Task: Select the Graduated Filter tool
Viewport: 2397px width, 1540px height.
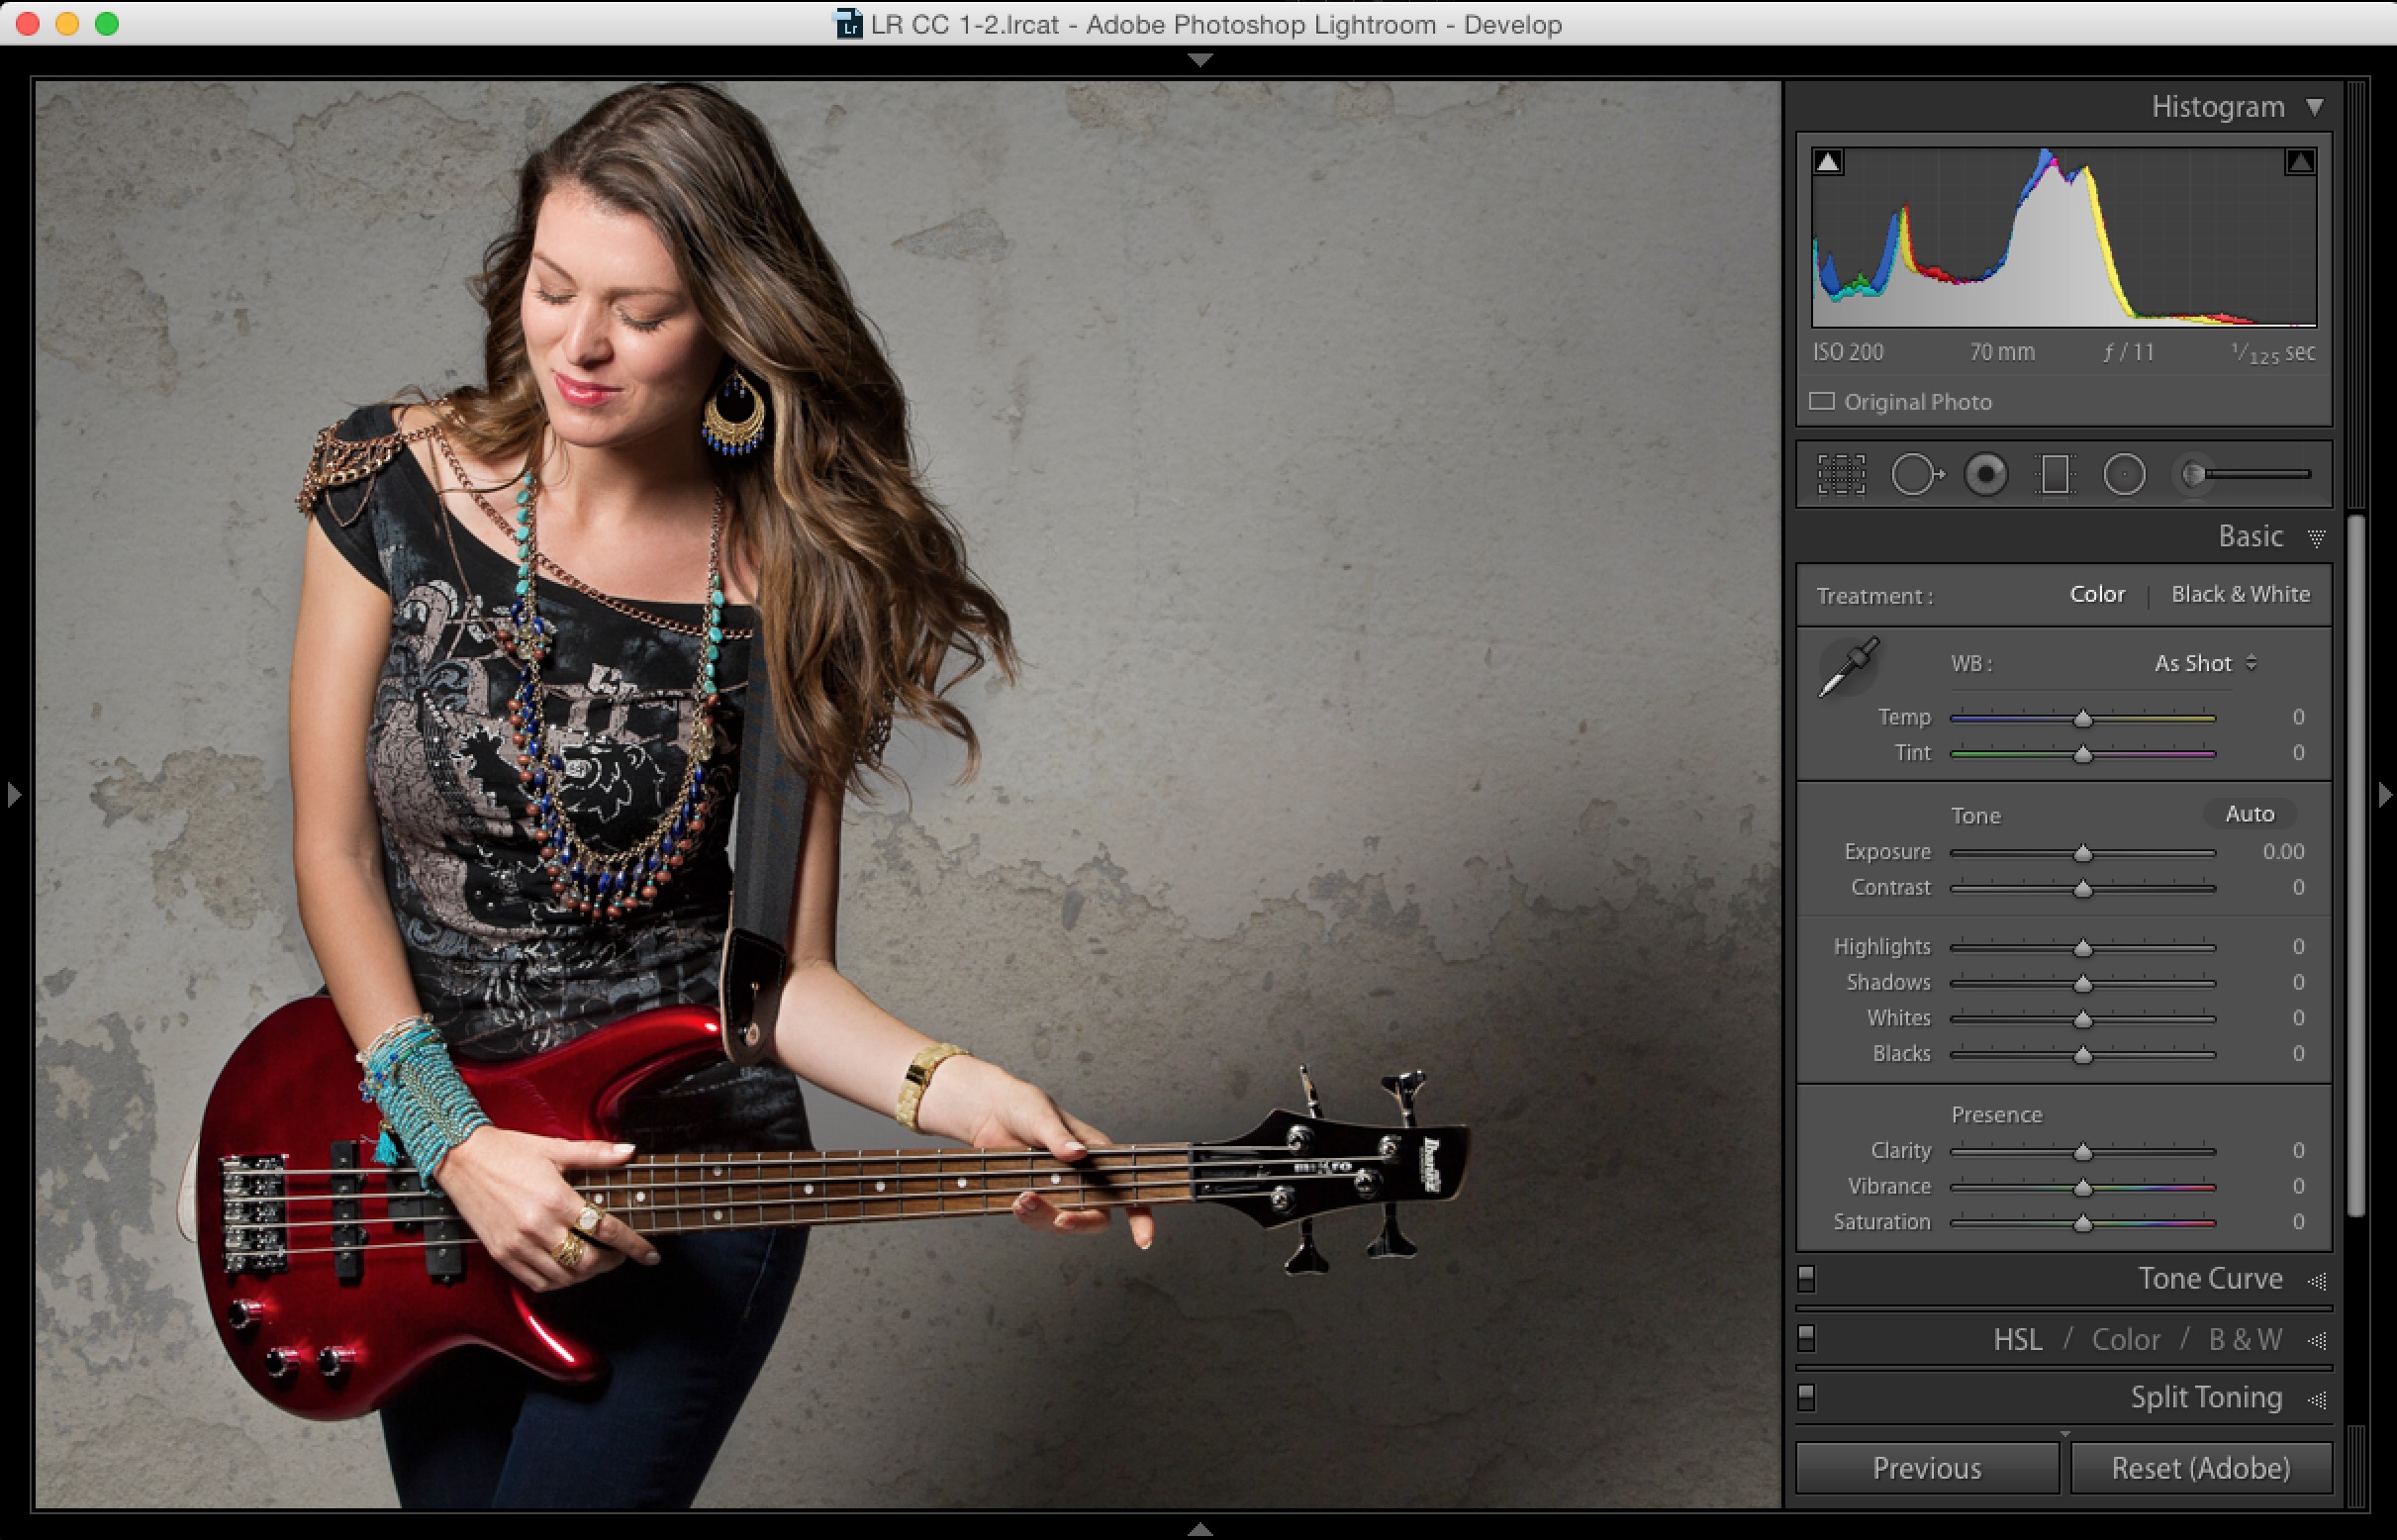Action: [x=2054, y=474]
